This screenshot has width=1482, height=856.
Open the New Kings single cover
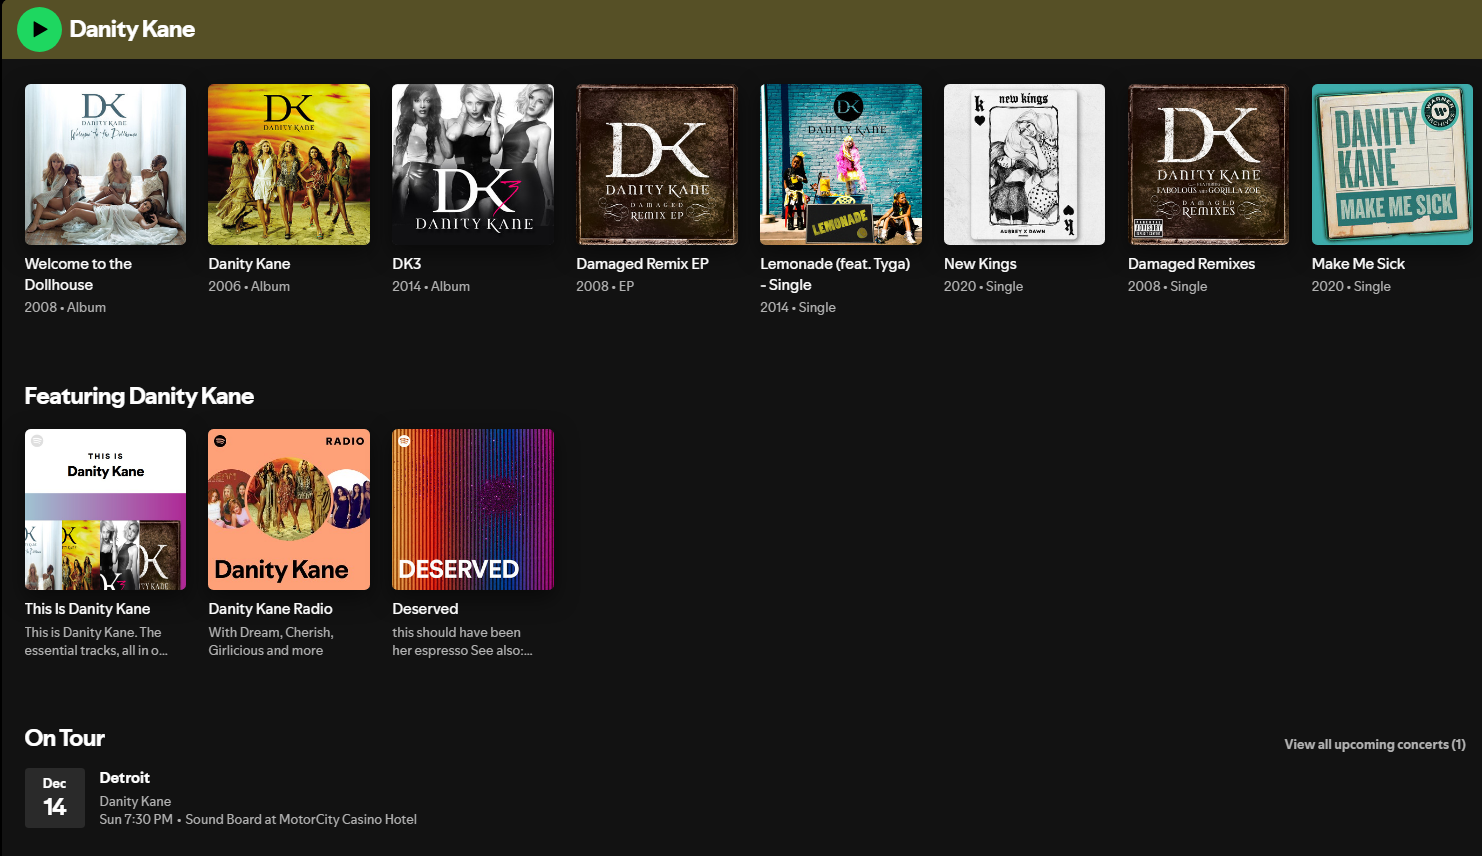click(x=1024, y=164)
